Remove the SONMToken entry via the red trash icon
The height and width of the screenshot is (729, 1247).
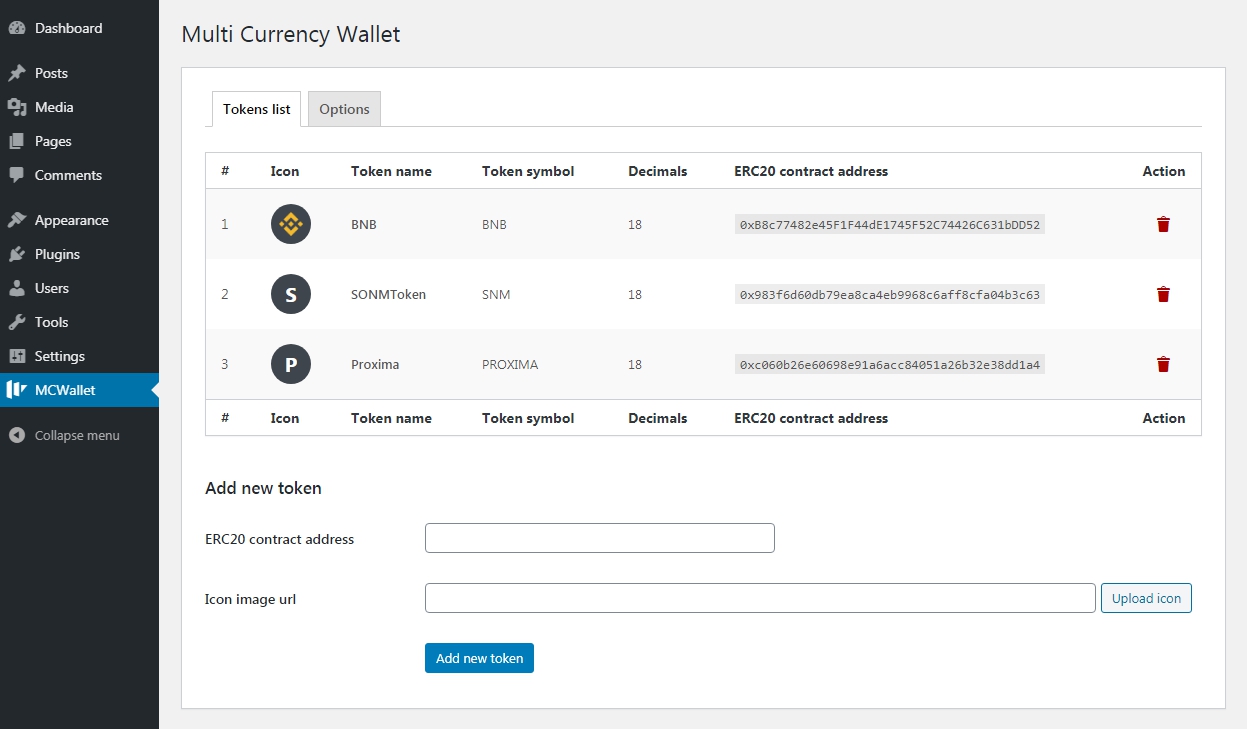1162,294
